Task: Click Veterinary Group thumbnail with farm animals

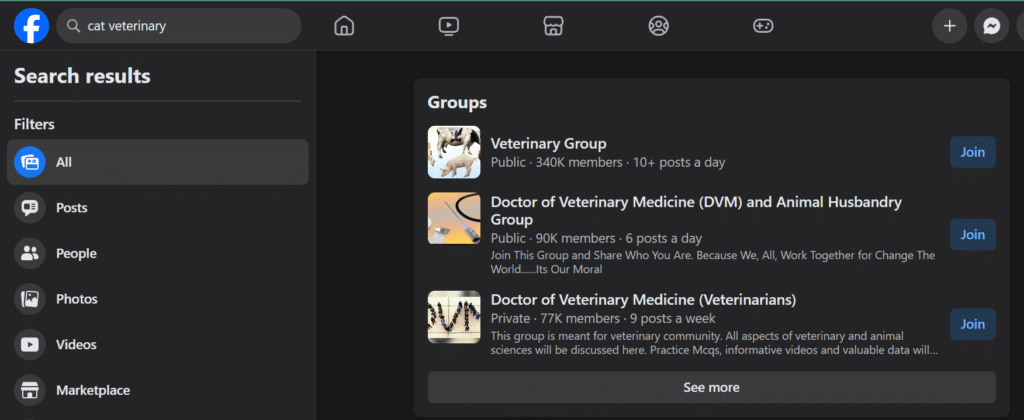Action: [454, 152]
